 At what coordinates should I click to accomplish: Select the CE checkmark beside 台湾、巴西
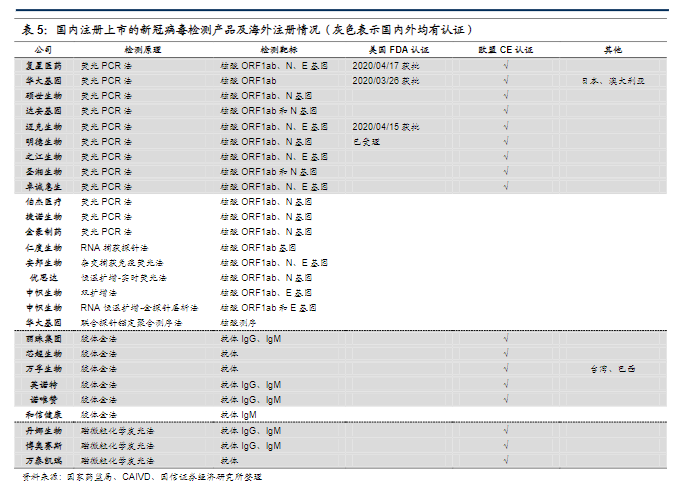(507, 368)
